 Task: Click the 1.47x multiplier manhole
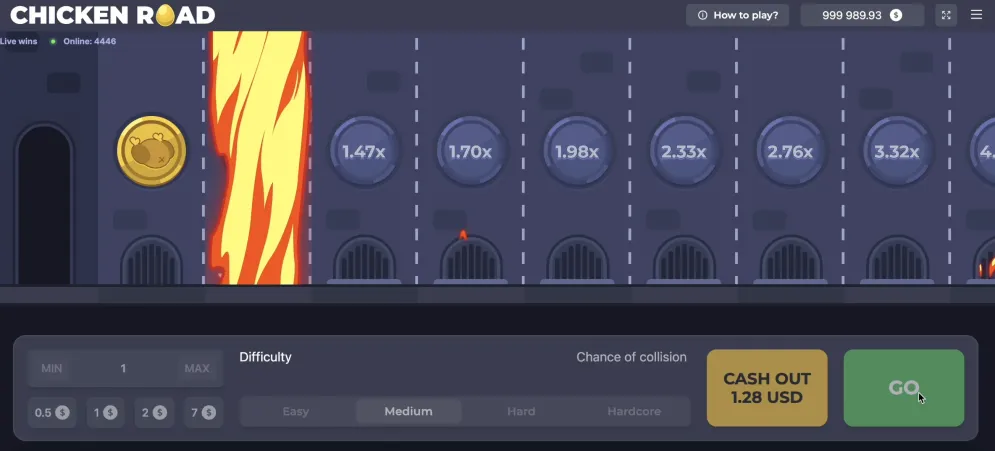[x=364, y=152]
